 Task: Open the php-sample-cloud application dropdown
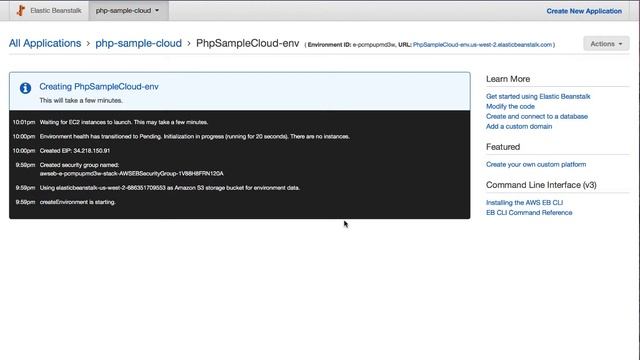pyautogui.click(x=127, y=11)
